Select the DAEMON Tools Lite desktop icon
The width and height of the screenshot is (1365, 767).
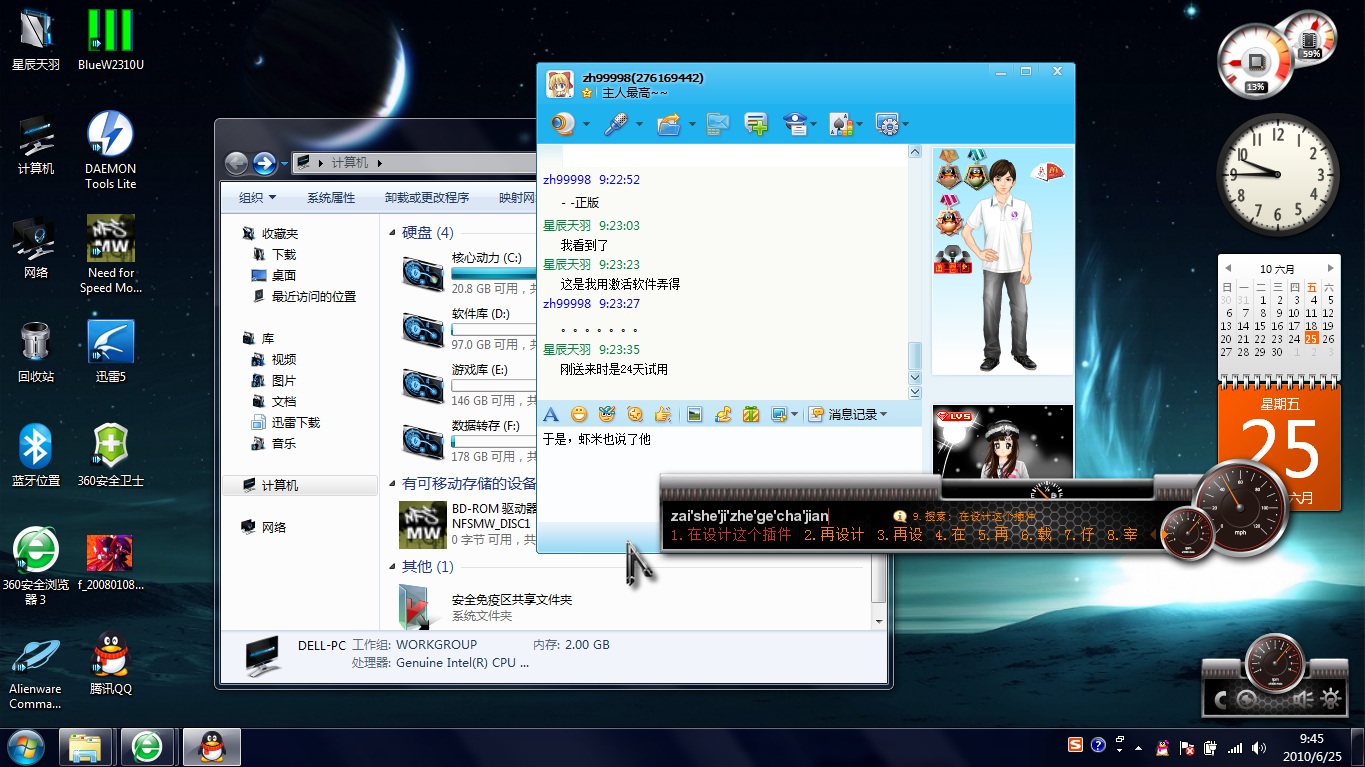click(x=111, y=150)
